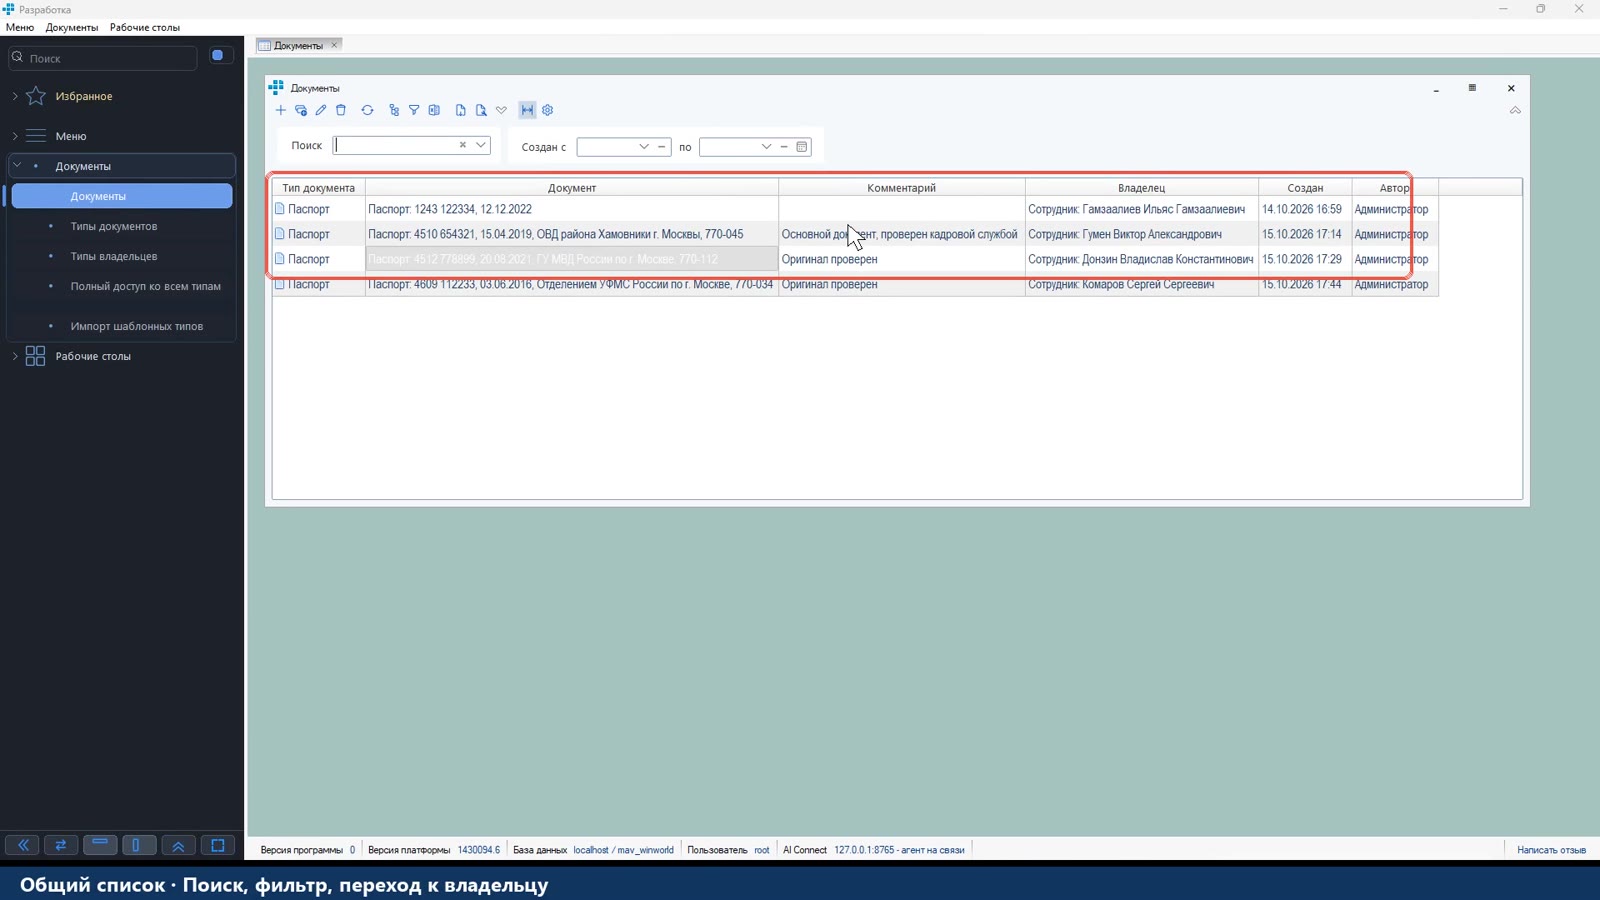
Task: Clear the Поиск field with the x
Action: 463,145
